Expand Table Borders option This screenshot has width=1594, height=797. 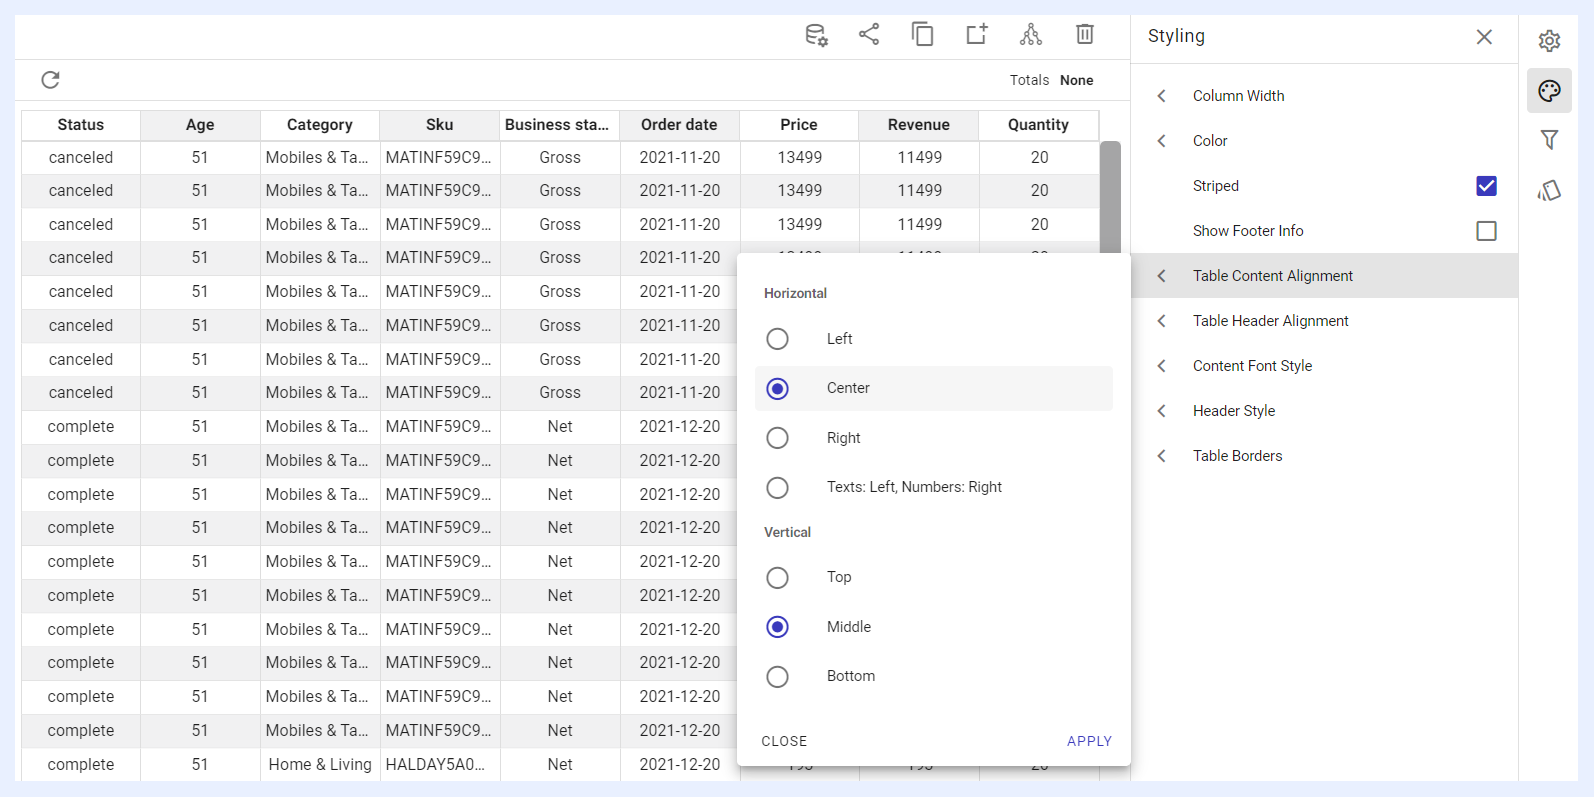point(1324,456)
